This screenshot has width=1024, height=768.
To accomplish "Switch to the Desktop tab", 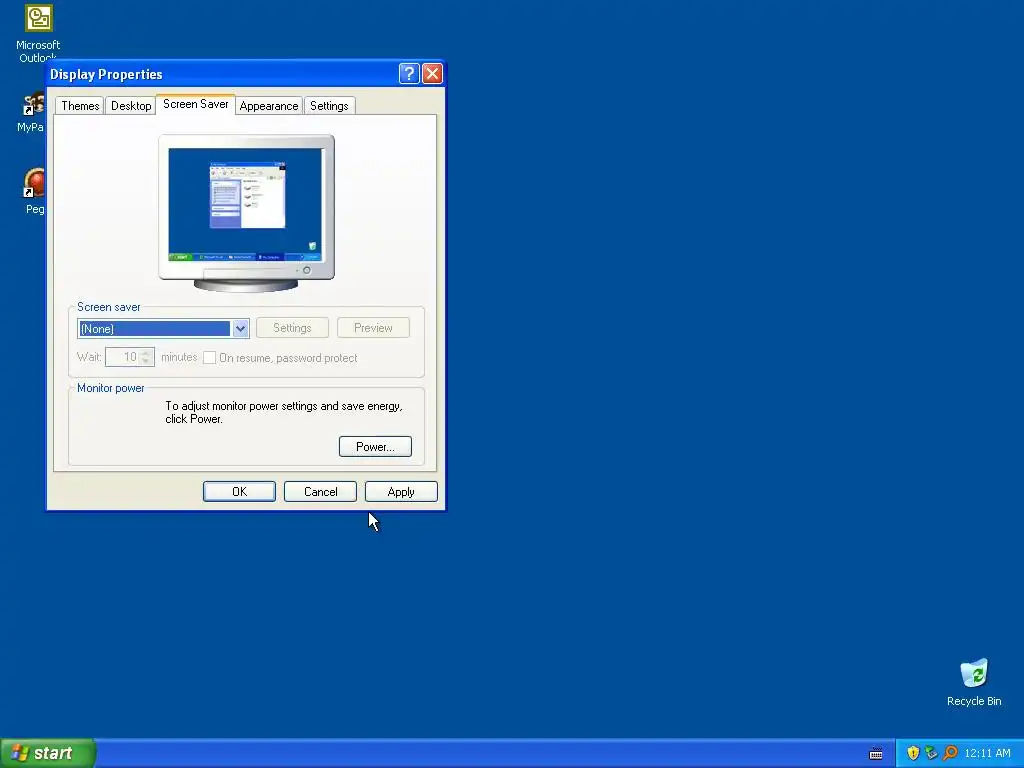I will click(x=131, y=106).
